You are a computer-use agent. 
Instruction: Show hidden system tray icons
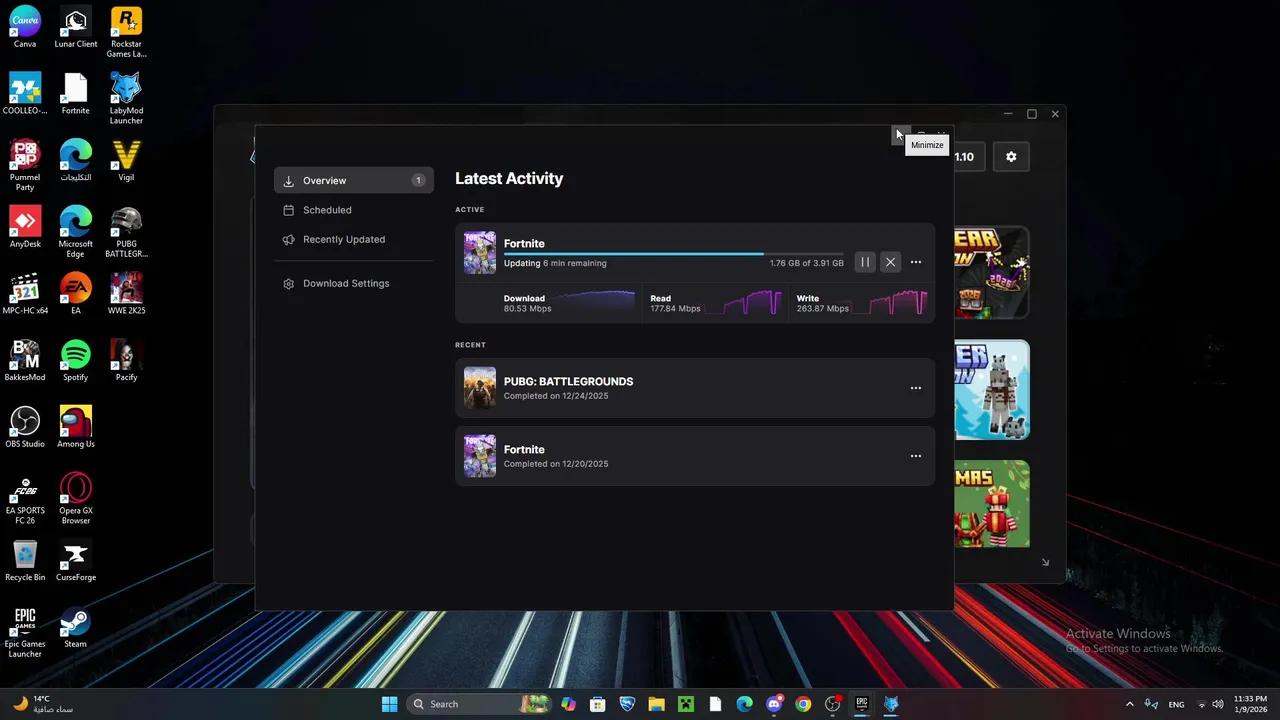tap(1130, 704)
